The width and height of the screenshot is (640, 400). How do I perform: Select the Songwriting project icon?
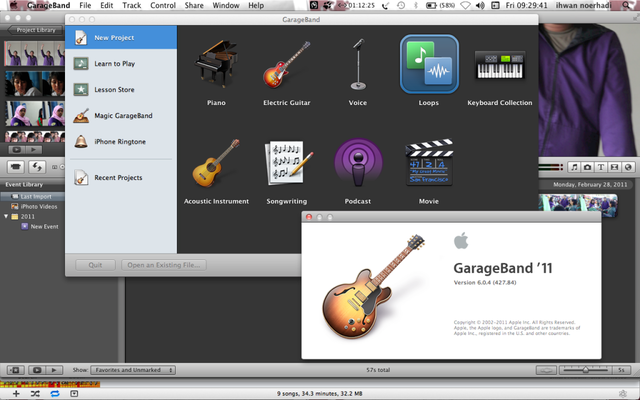[x=287, y=163]
